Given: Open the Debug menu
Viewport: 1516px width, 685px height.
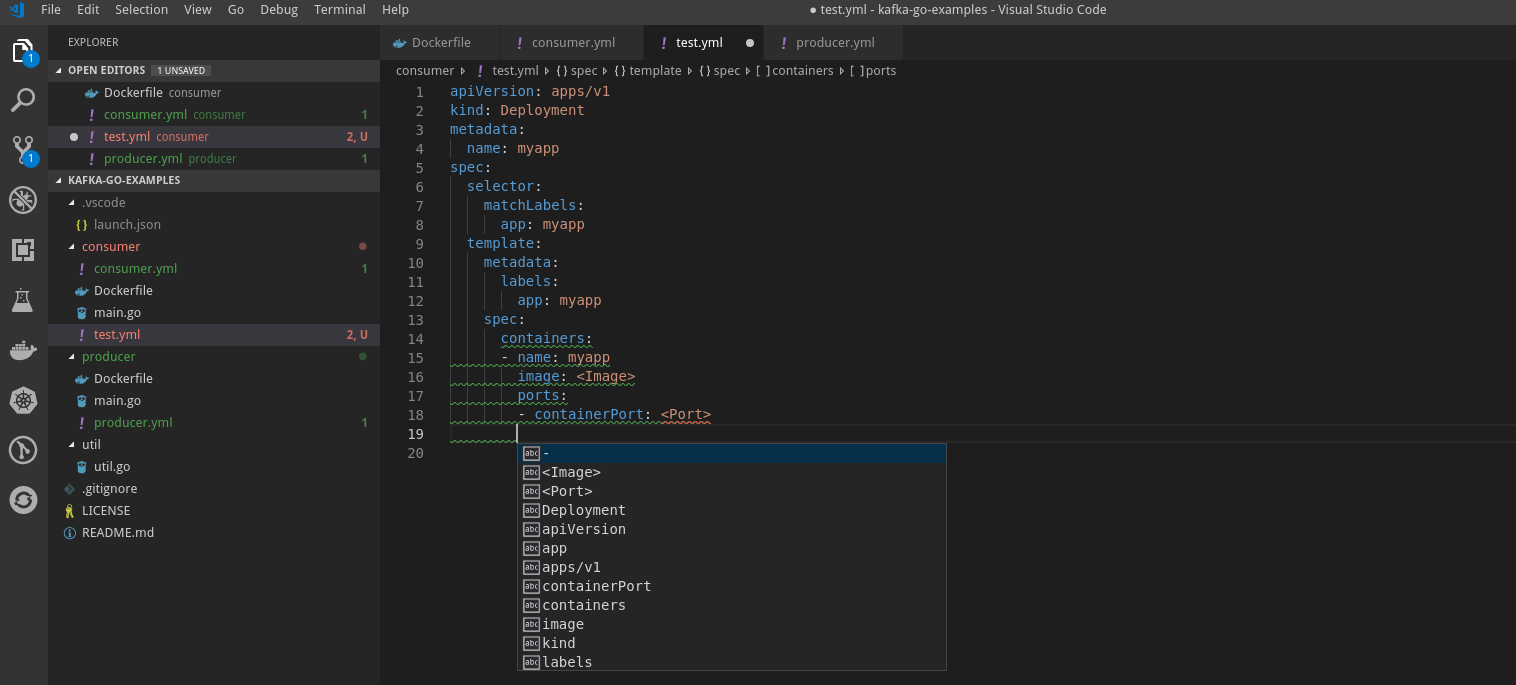Looking at the screenshot, I should pyautogui.click(x=279, y=10).
